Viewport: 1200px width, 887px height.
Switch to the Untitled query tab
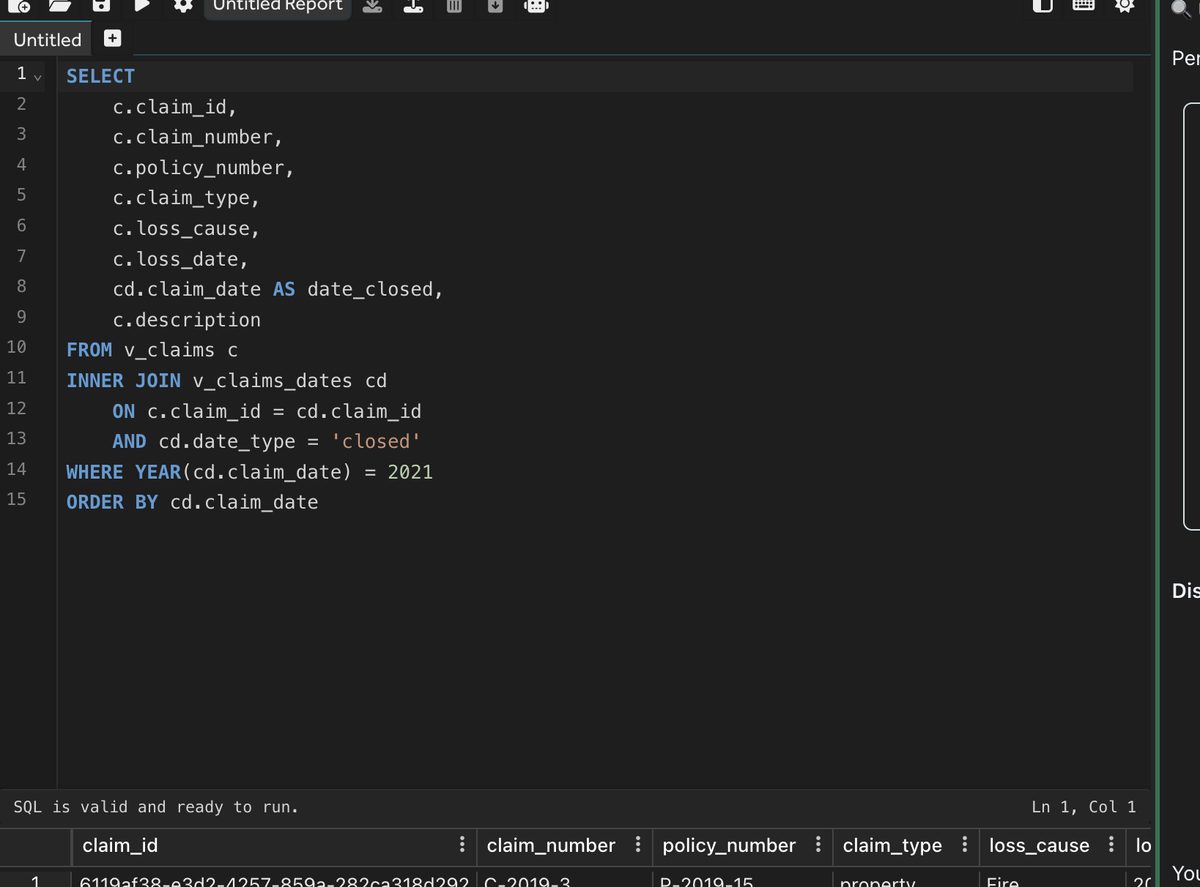coord(47,40)
